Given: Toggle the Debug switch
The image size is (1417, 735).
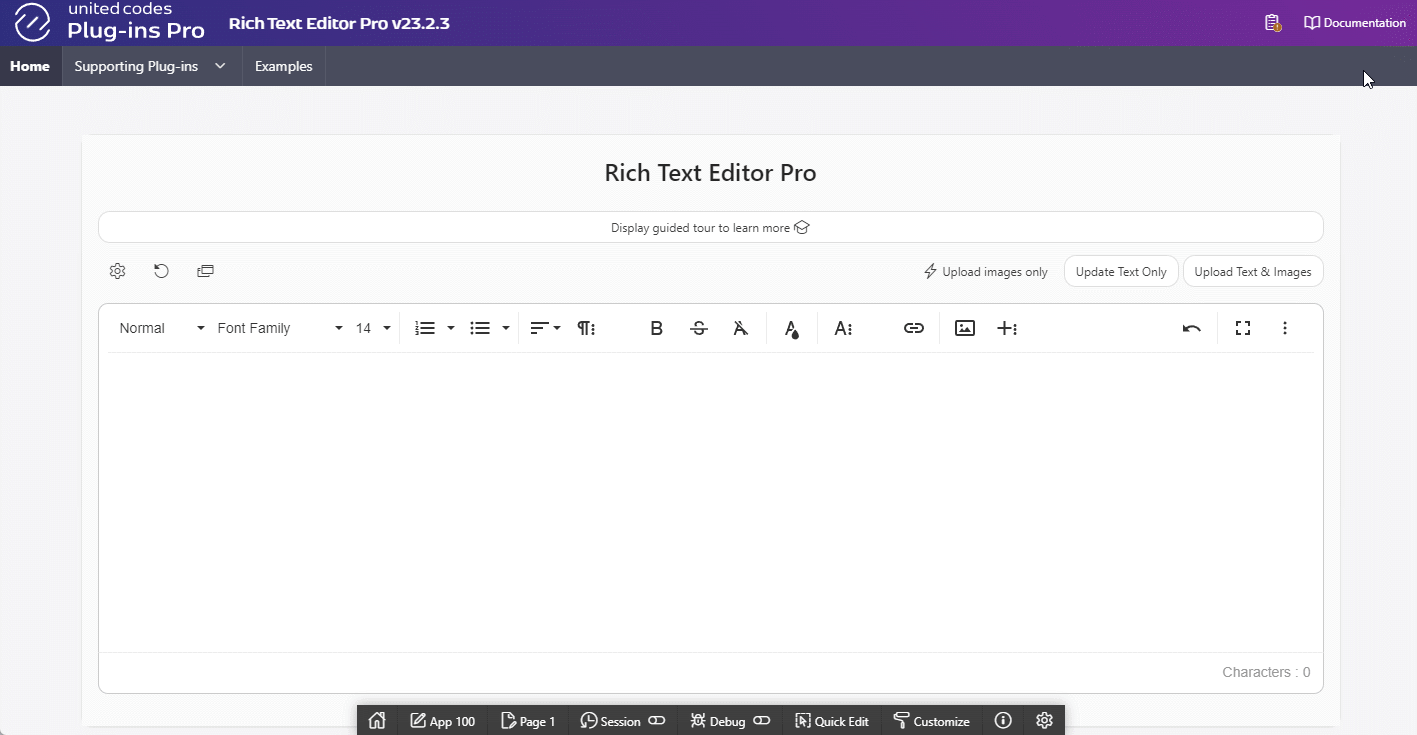Looking at the screenshot, I should [x=762, y=721].
